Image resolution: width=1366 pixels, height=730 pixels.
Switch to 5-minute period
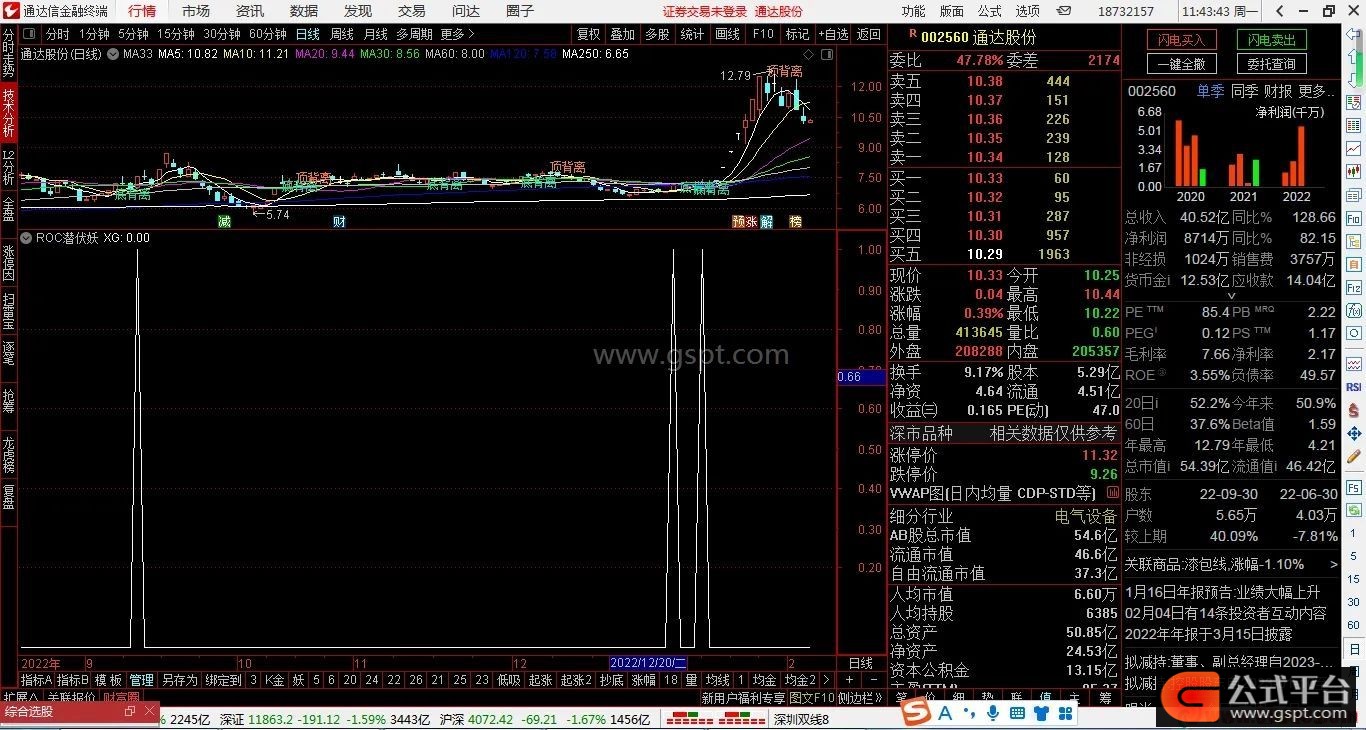pyautogui.click(x=133, y=34)
